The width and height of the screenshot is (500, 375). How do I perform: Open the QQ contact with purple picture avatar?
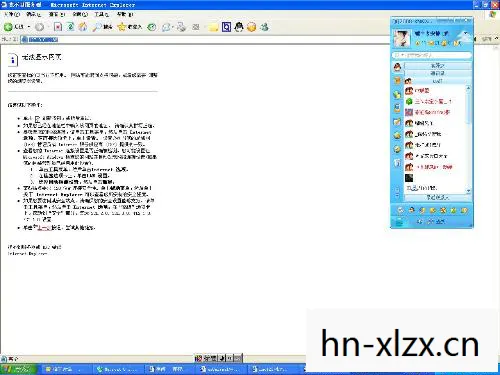click(x=435, y=112)
